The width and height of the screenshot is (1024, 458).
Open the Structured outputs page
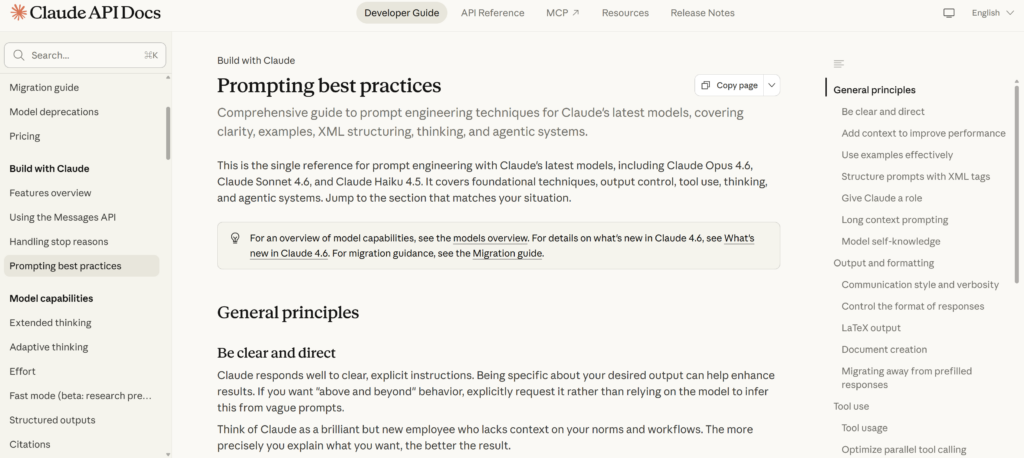point(52,420)
